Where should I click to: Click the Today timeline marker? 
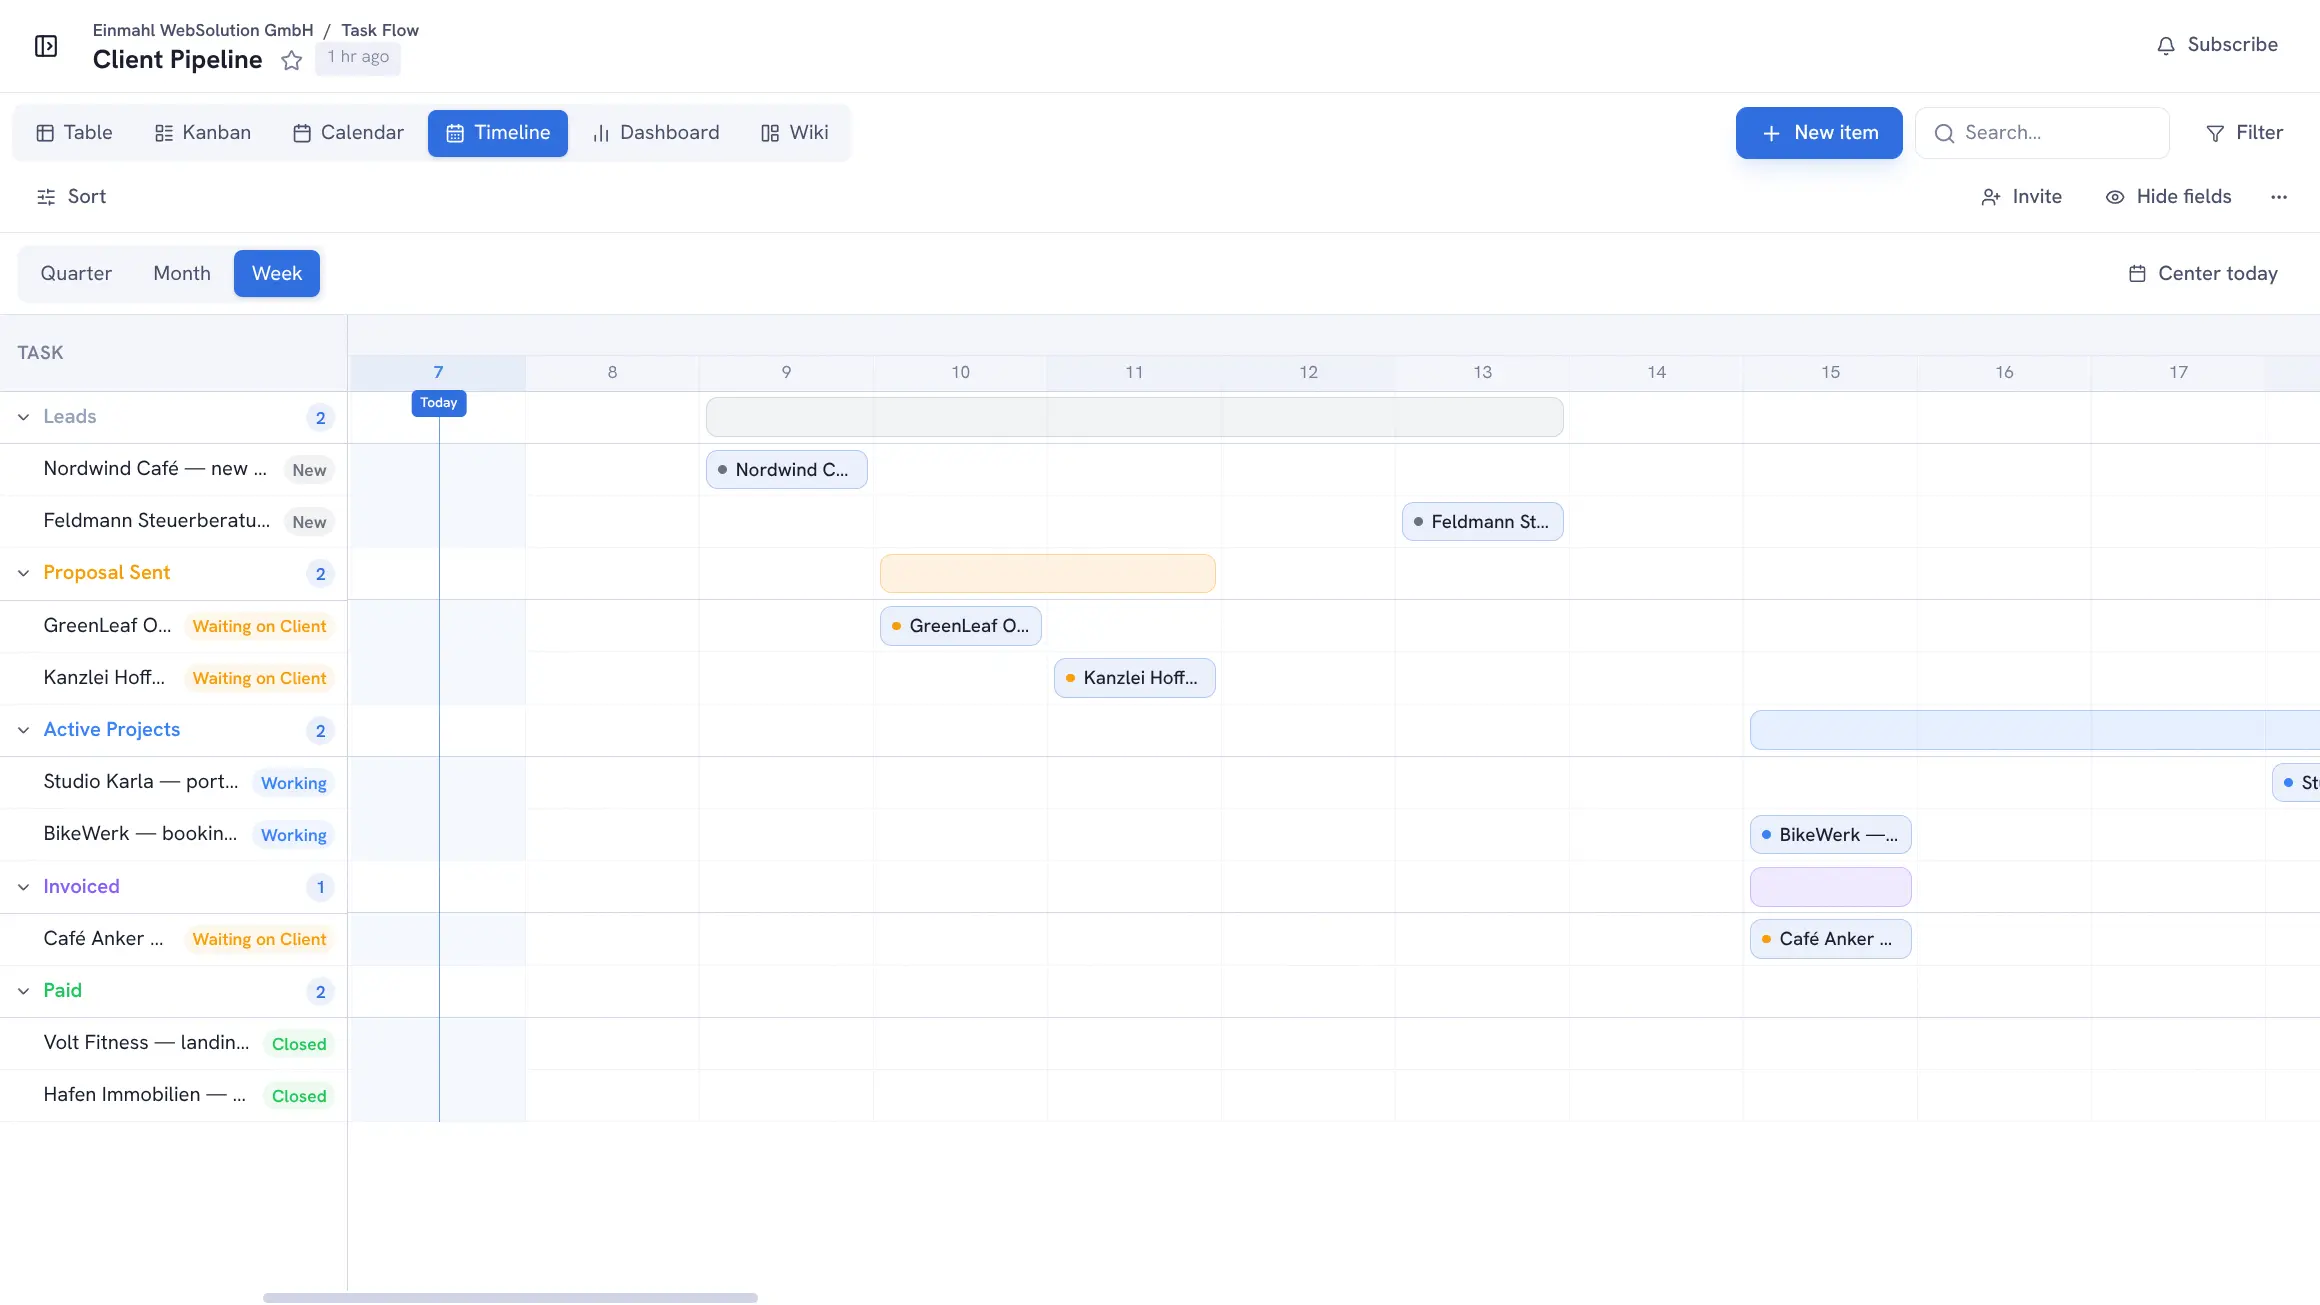439,403
